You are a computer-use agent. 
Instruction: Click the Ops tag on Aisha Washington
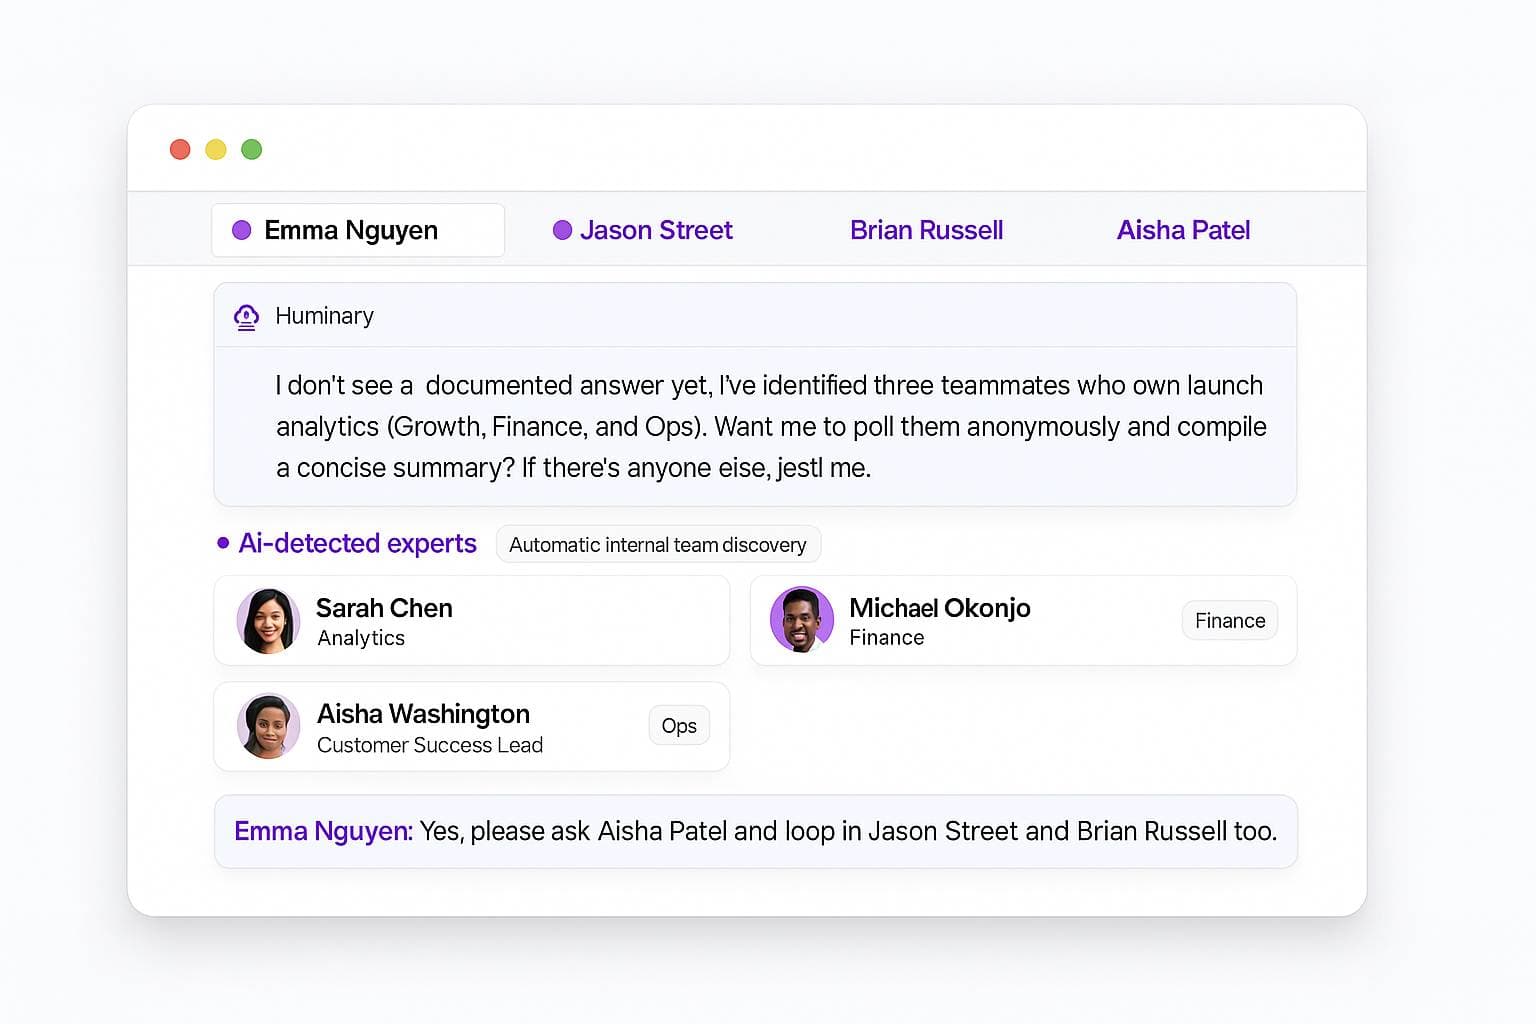coord(679,726)
